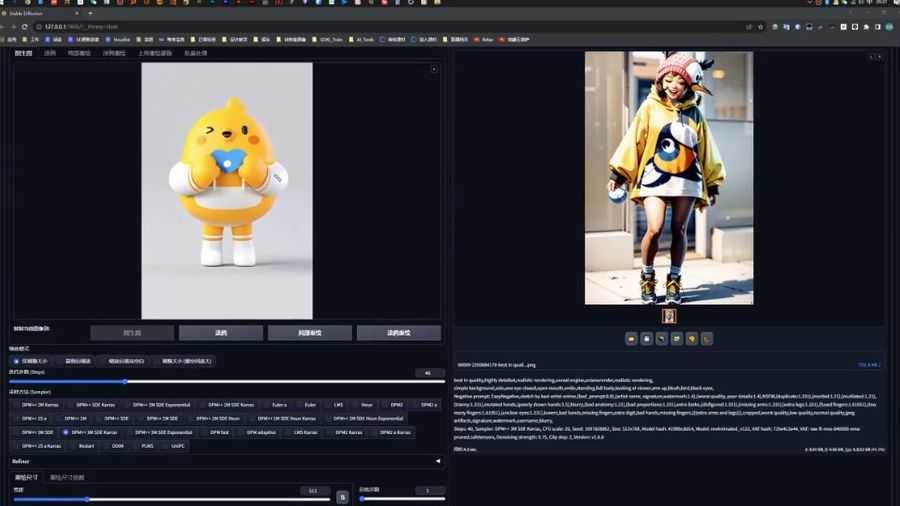Open the SDXL_Train bookmark folder

327,40
